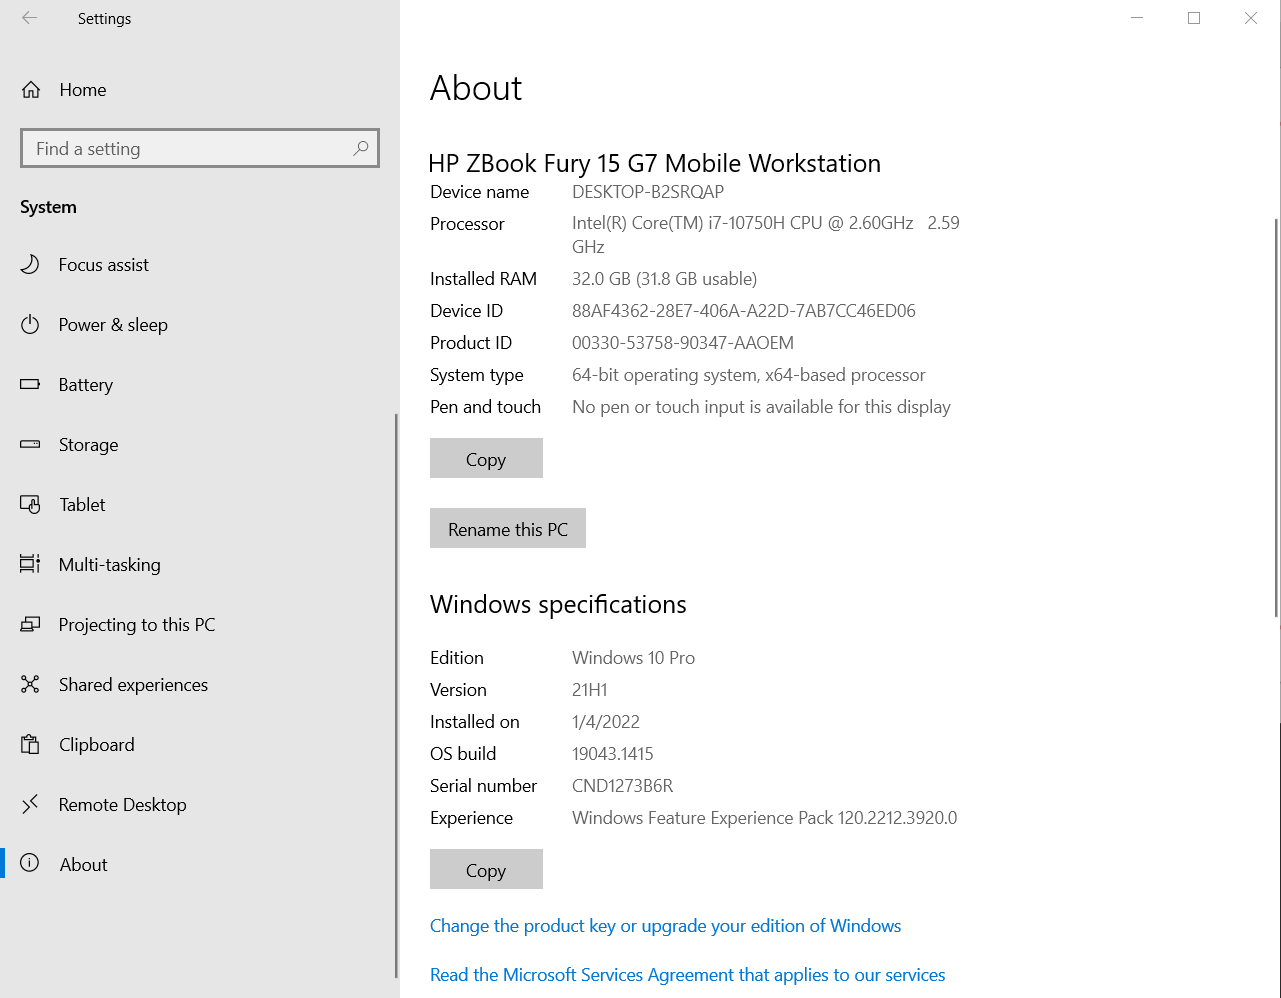Click the Storage drive icon
Screen dimensions: 1281x998
click(31, 444)
